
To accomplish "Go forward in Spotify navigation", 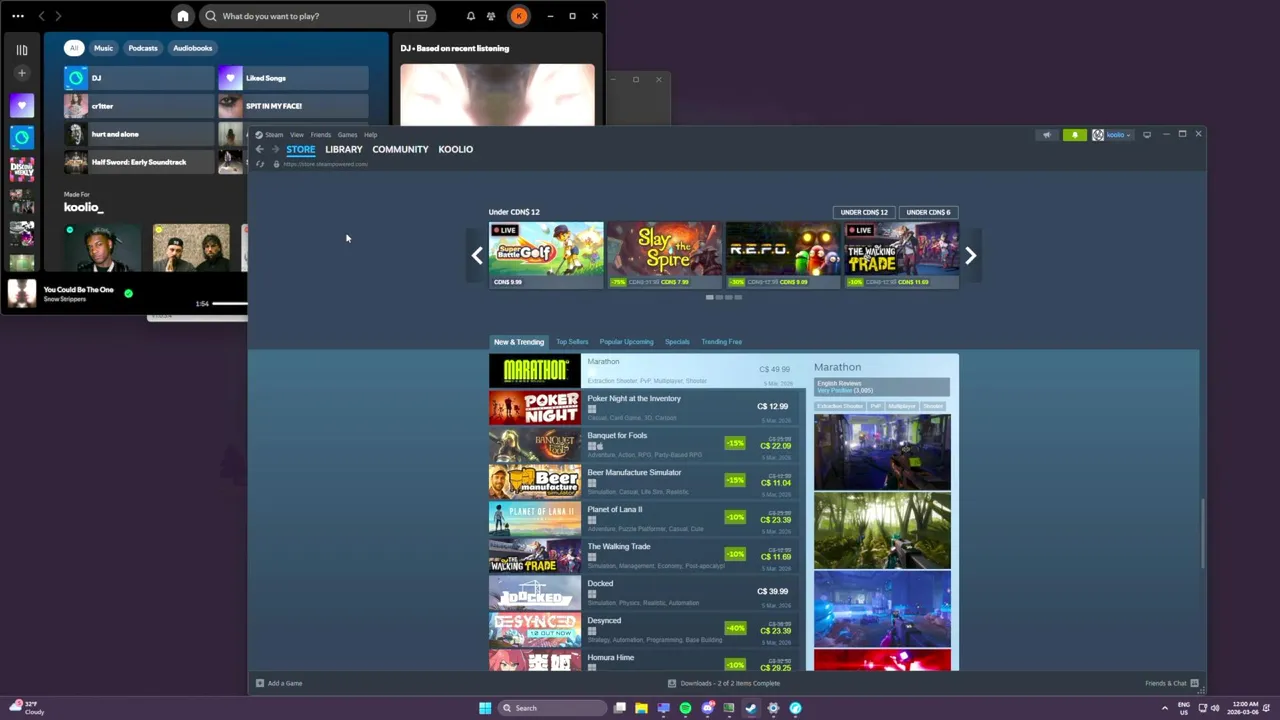I will pyautogui.click(x=58, y=16).
